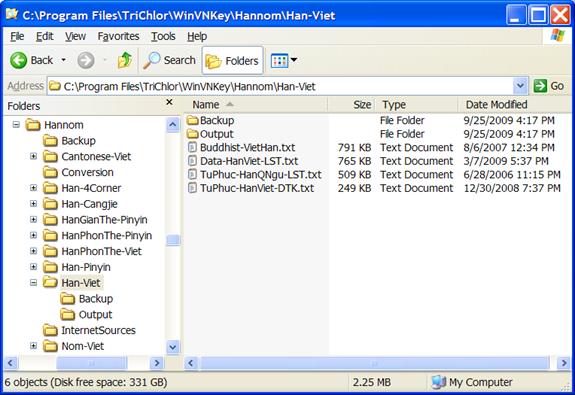Expand the HanPhonThe-Pinyin tree node
575x395 pixels.
click(x=33, y=235)
